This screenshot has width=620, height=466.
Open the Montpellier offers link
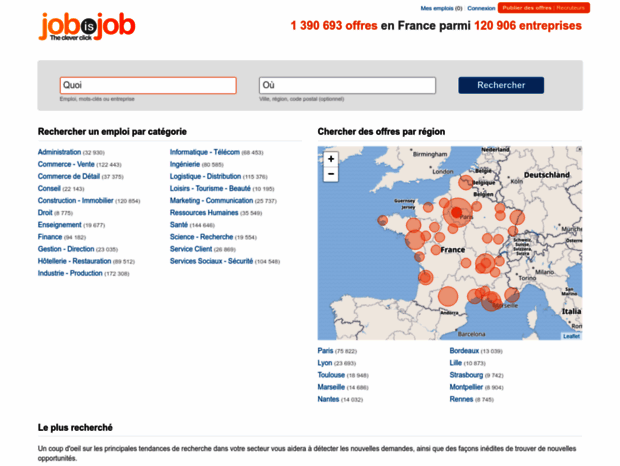(466, 387)
